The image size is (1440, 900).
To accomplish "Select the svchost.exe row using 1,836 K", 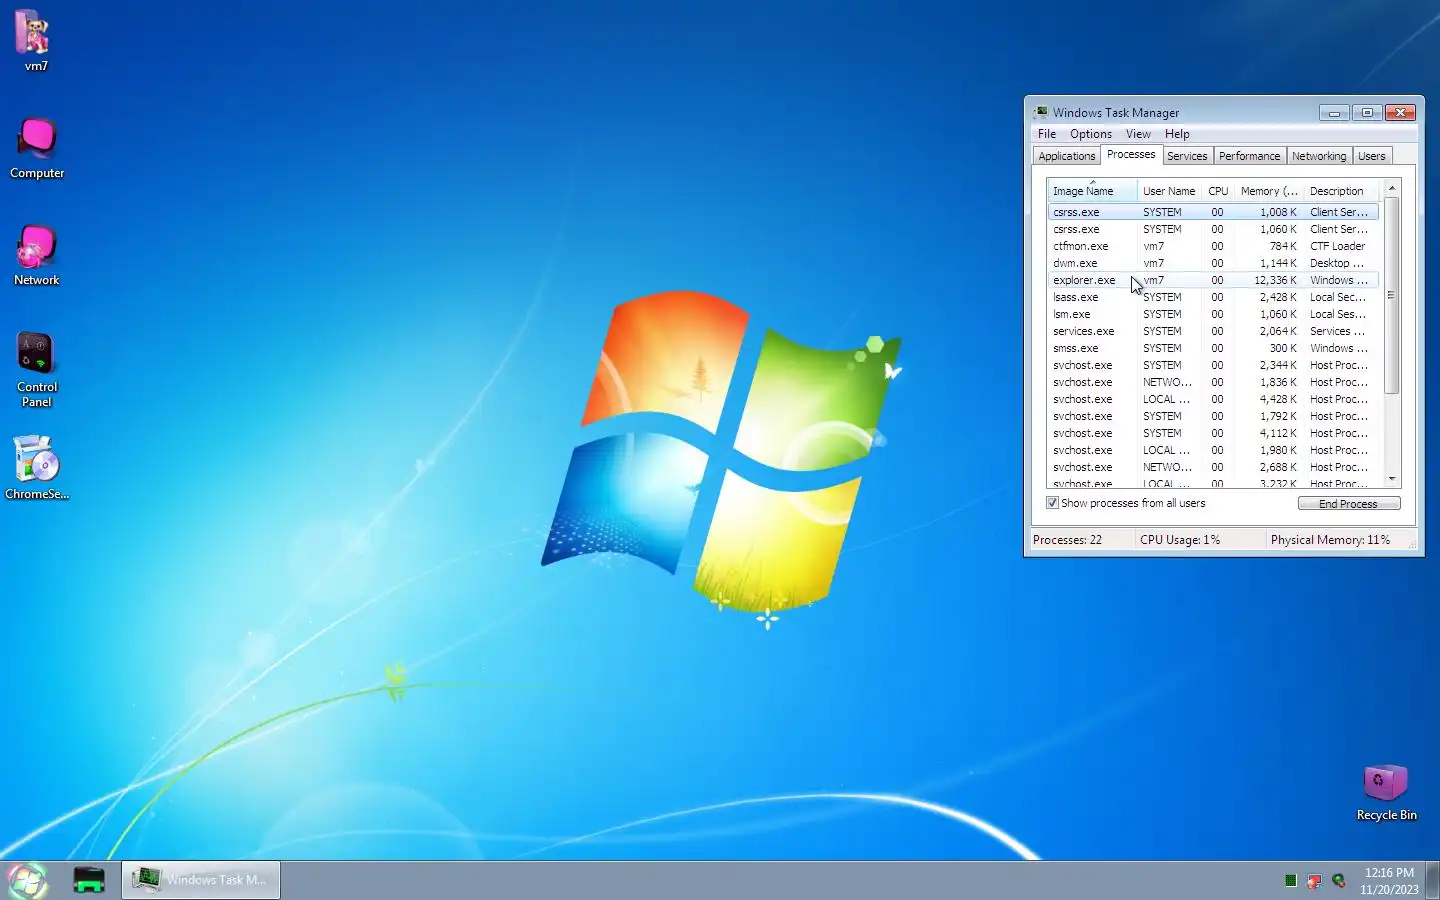I will tap(1213, 382).
